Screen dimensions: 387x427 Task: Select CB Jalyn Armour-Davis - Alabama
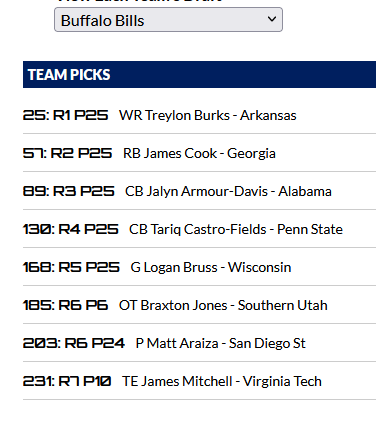pyautogui.click(x=228, y=191)
